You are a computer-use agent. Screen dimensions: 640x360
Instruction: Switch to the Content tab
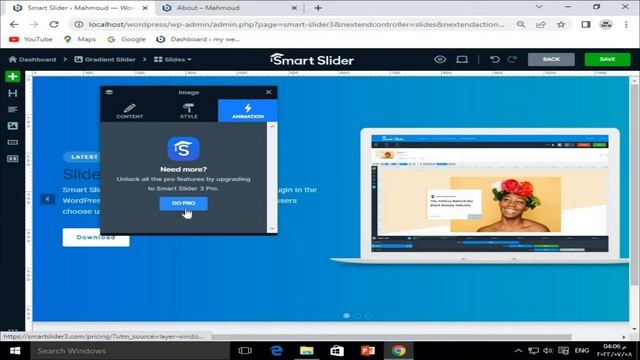tap(129, 111)
